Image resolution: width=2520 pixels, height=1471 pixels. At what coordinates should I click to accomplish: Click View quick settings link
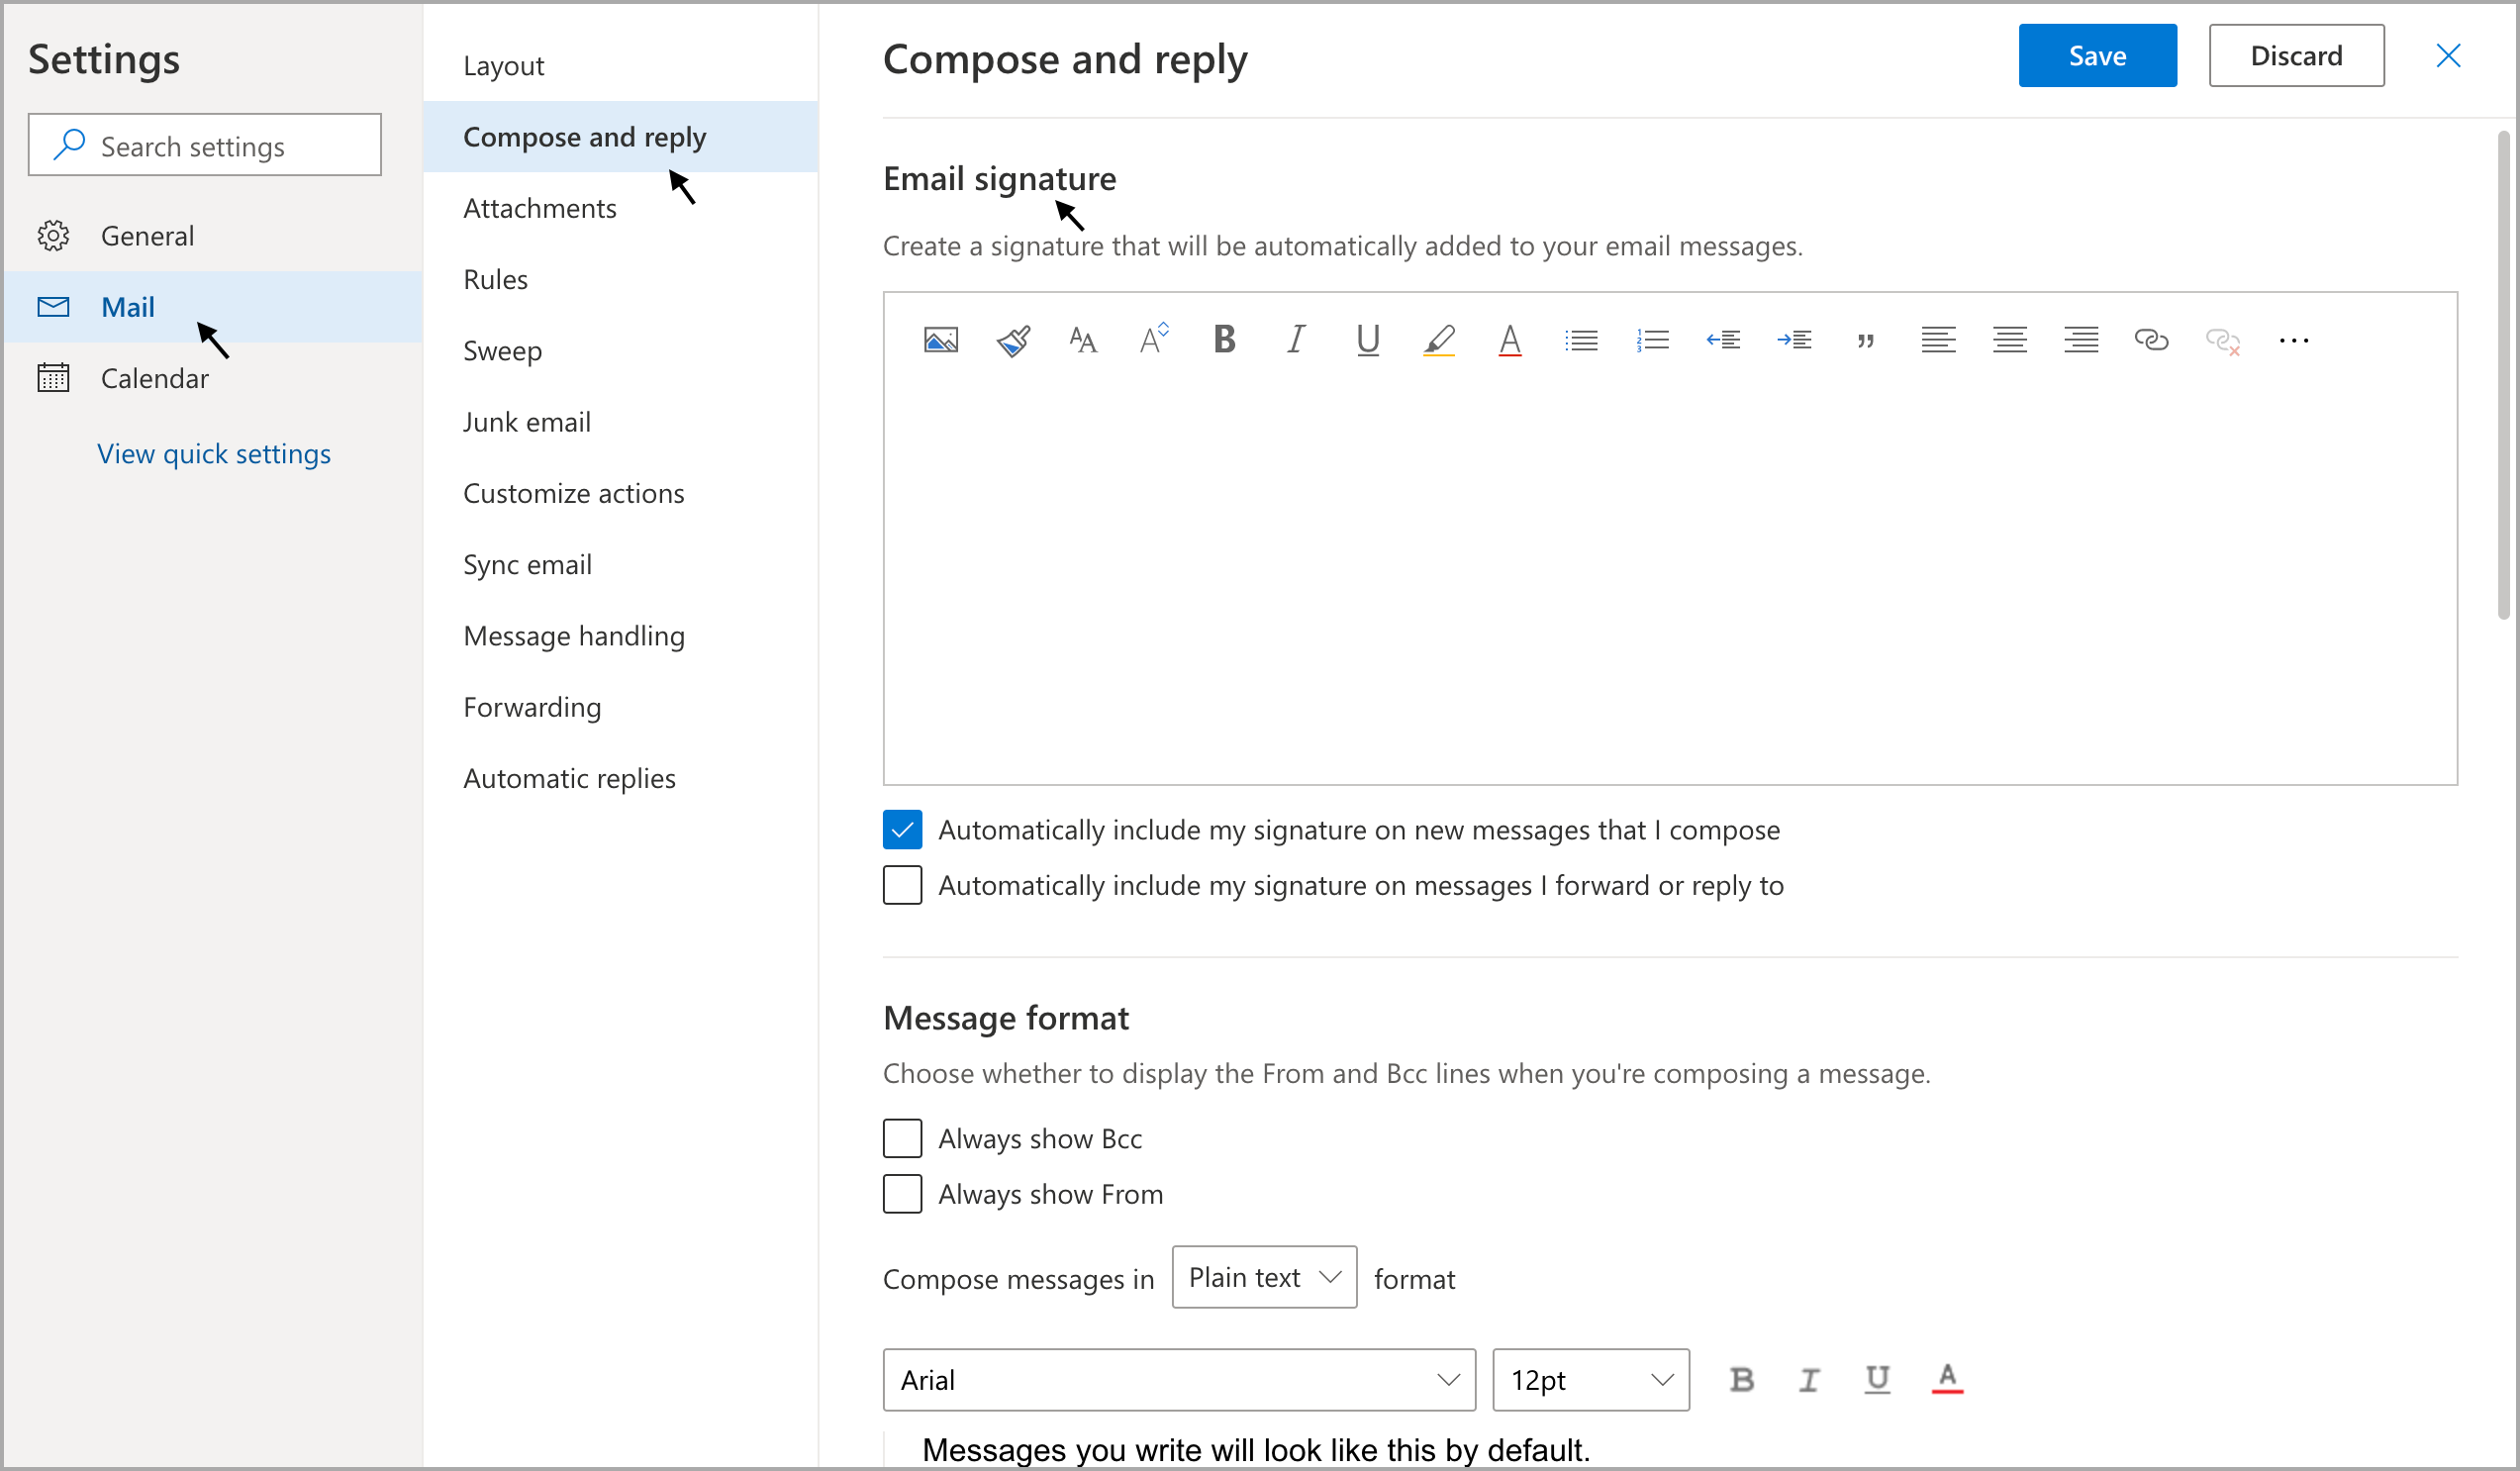point(213,454)
